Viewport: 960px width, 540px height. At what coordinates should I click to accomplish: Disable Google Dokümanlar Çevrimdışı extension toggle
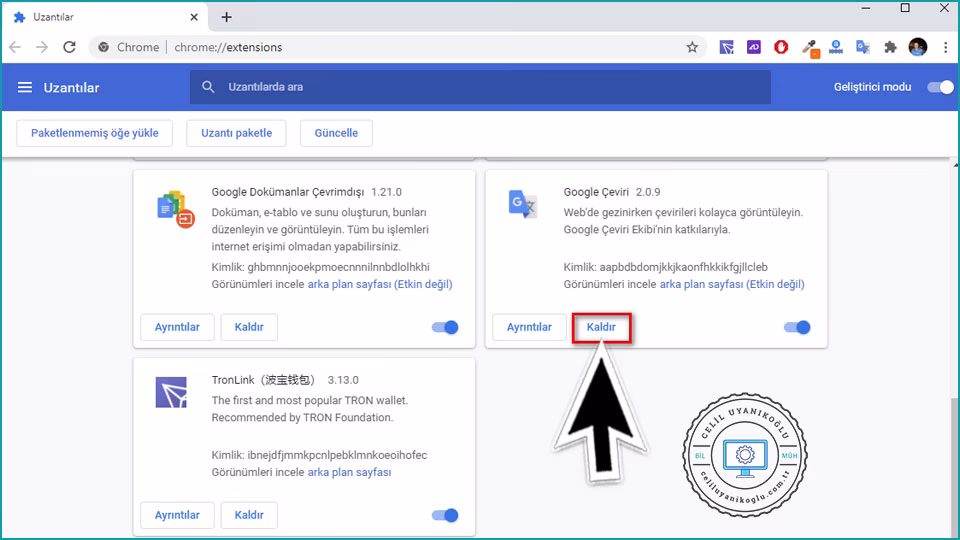point(445,327)
